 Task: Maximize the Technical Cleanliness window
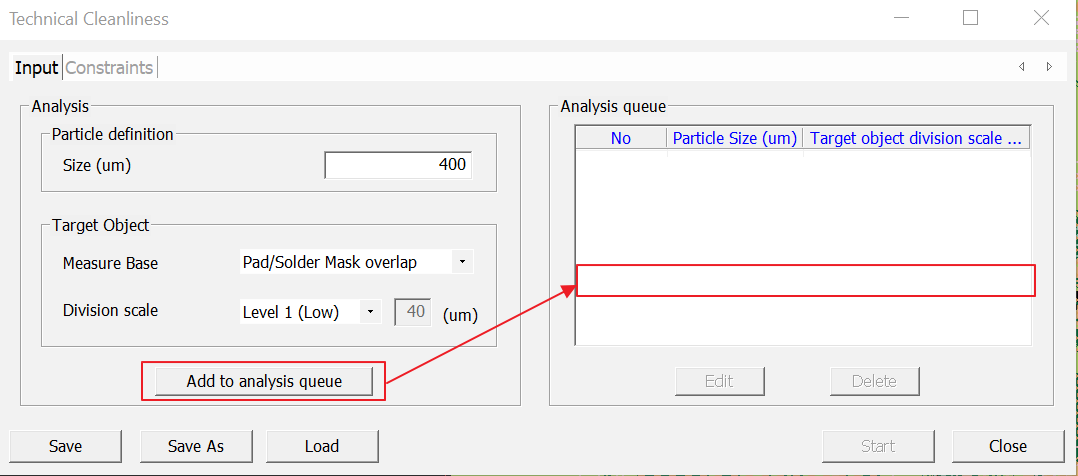(970, 18)
